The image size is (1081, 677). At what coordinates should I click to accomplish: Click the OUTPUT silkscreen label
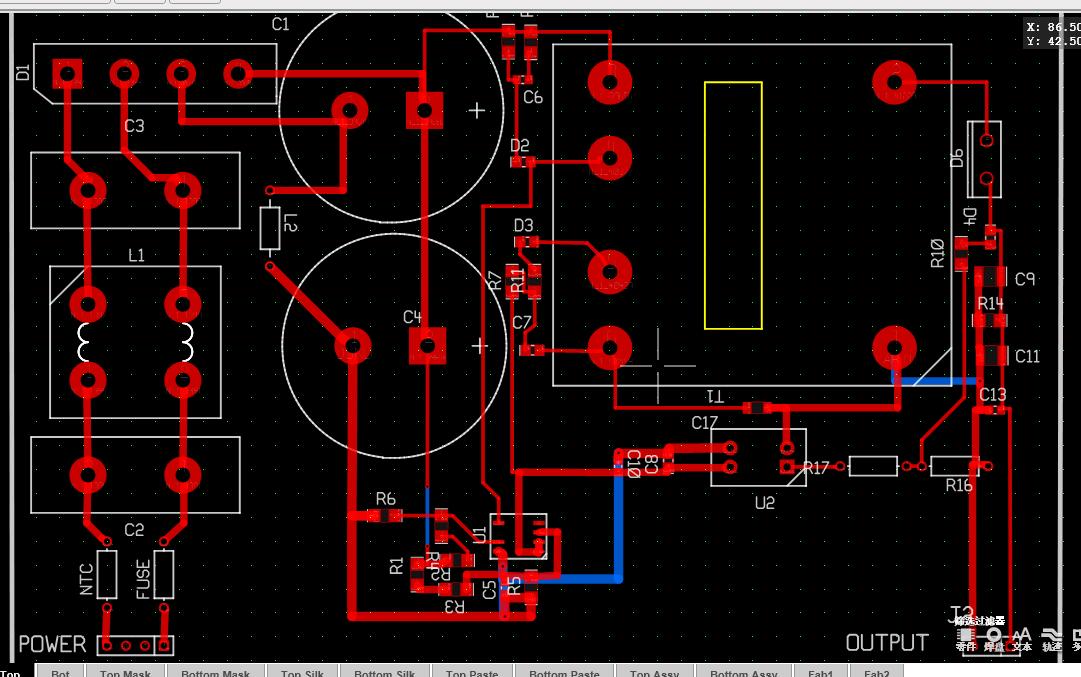tap(887, 643)
